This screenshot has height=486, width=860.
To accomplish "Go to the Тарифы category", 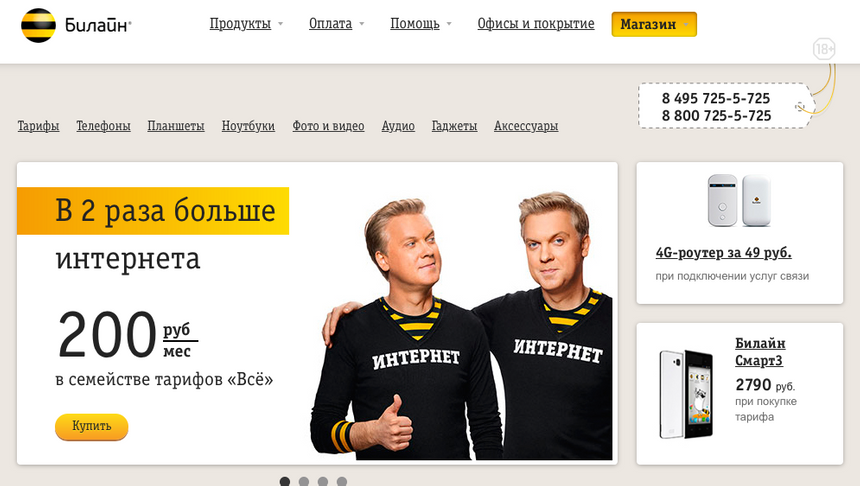I will pyautogui.click(x=38, y=126).
